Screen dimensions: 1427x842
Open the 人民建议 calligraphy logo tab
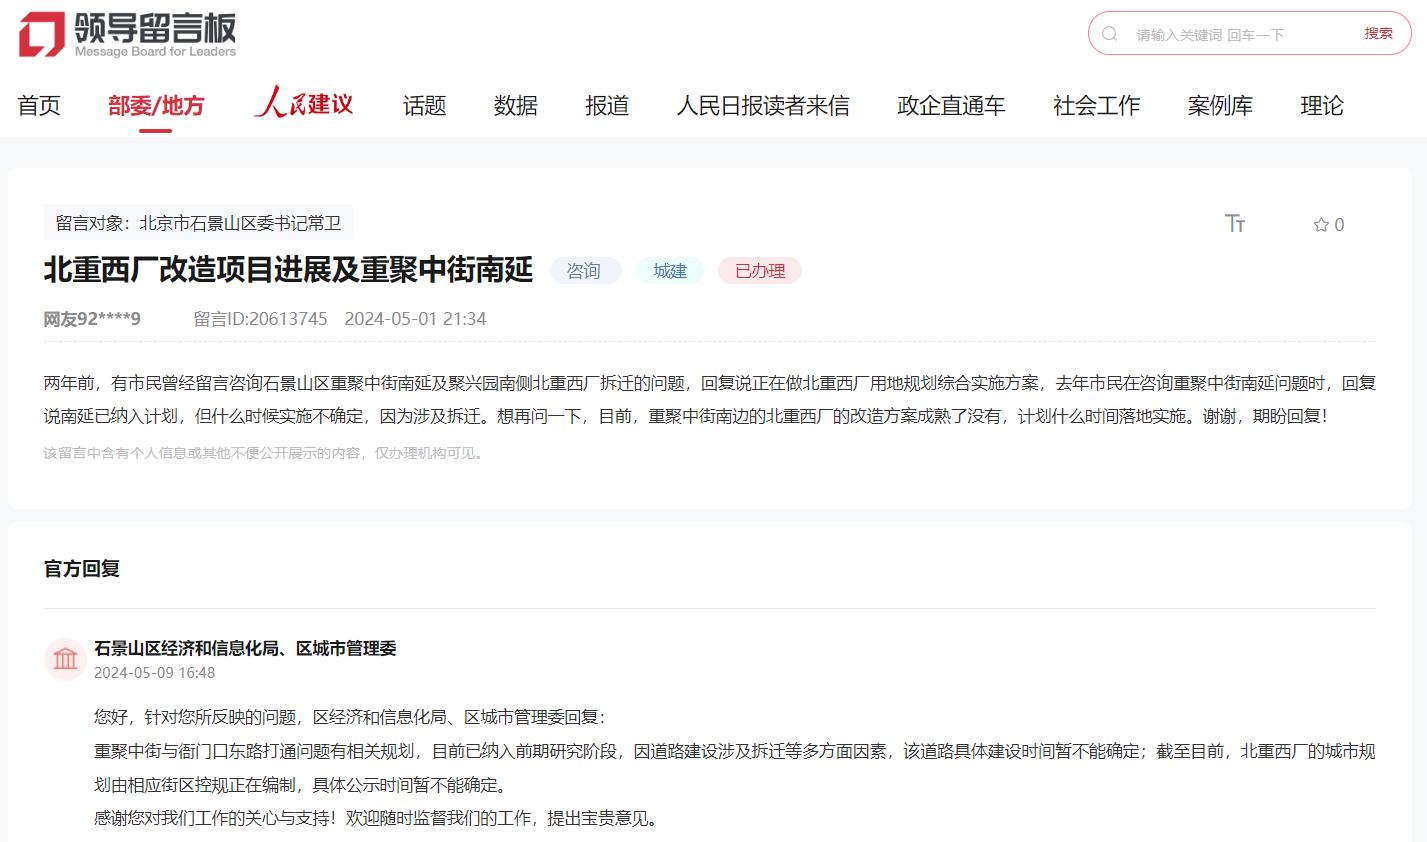pos(303,104)
